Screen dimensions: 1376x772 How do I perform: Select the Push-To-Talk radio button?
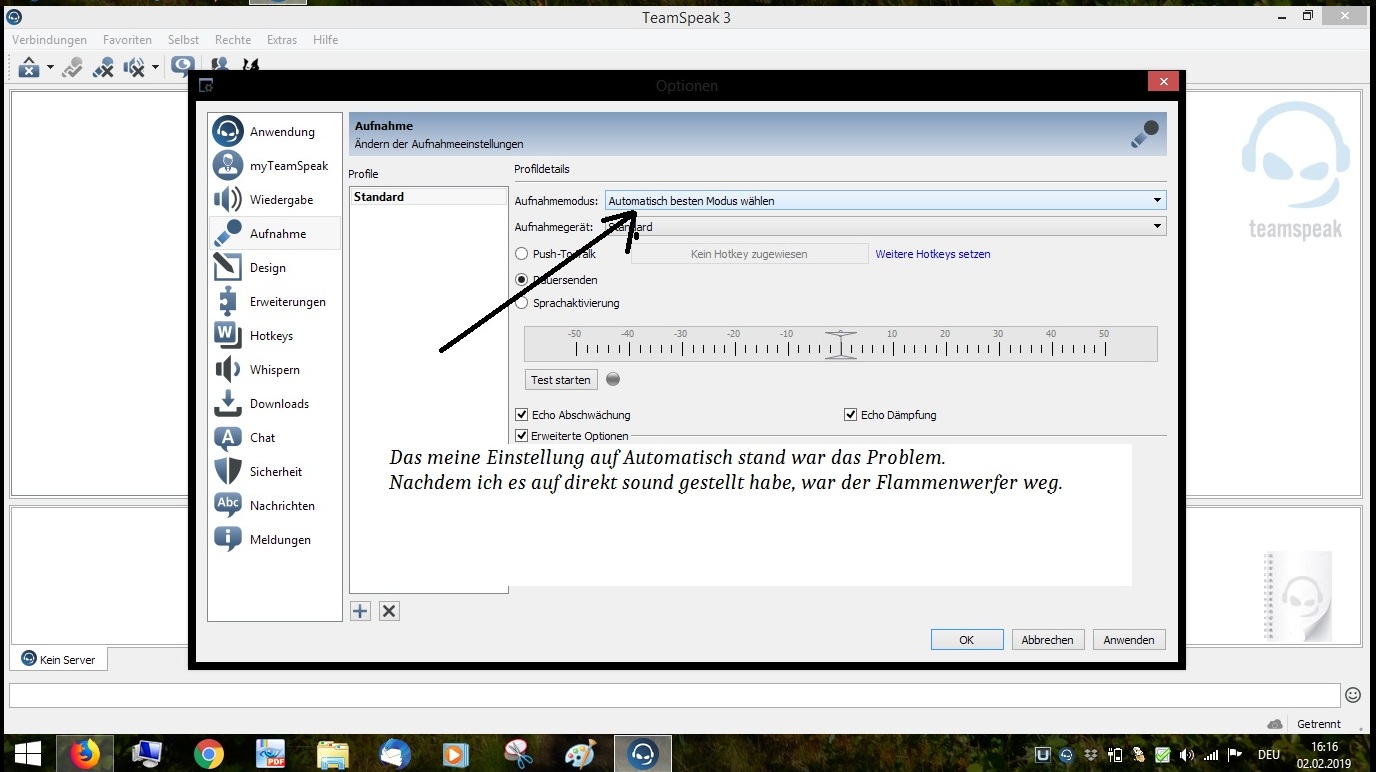[521, 254]
